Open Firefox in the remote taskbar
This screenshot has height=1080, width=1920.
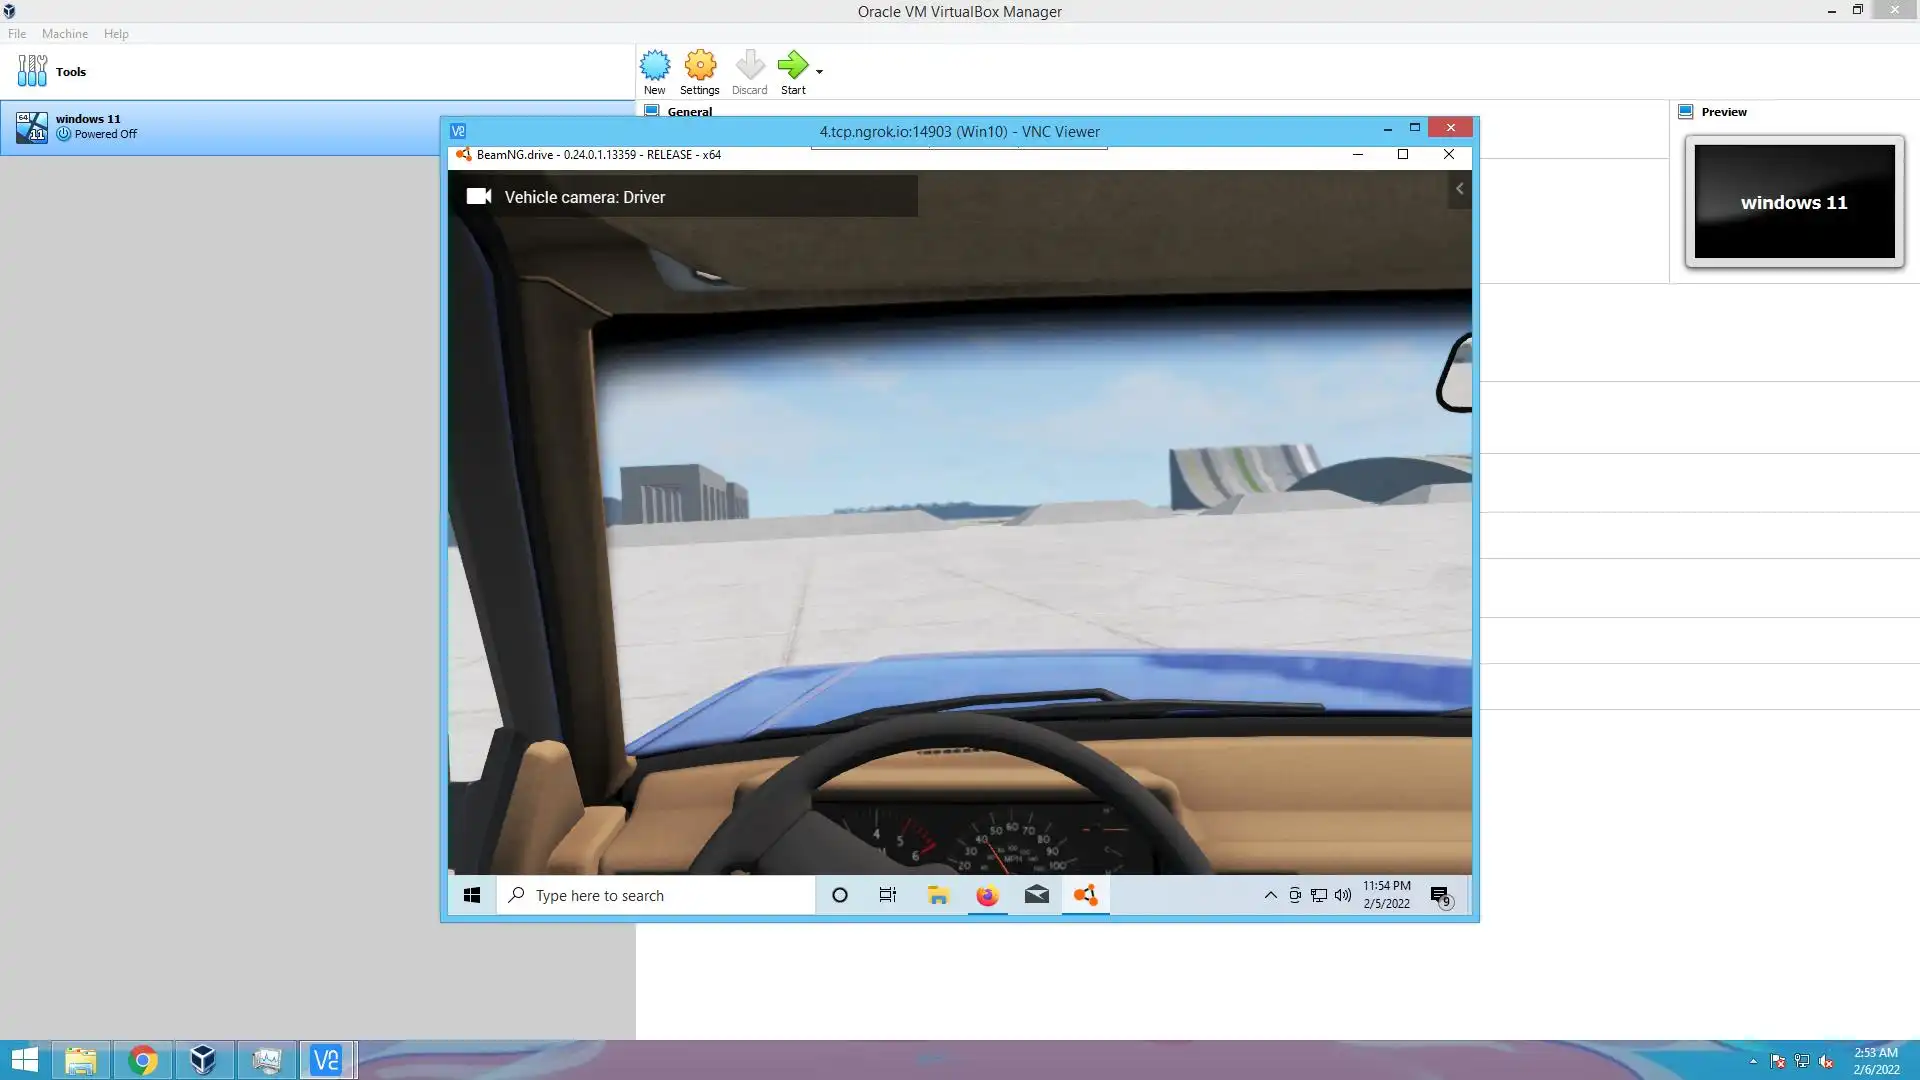987,895
